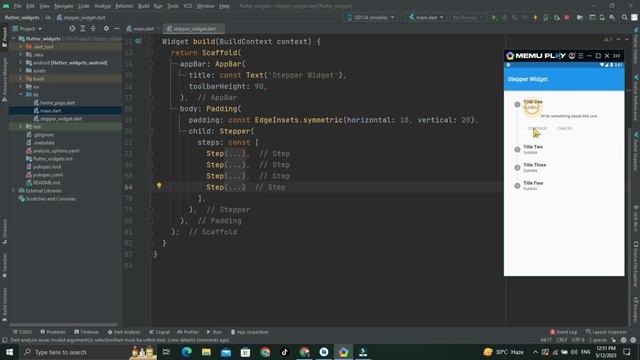Screen dimensions: 640x360
Task: Click the Collapse All icon in Project panel
Action: (93, 29)
